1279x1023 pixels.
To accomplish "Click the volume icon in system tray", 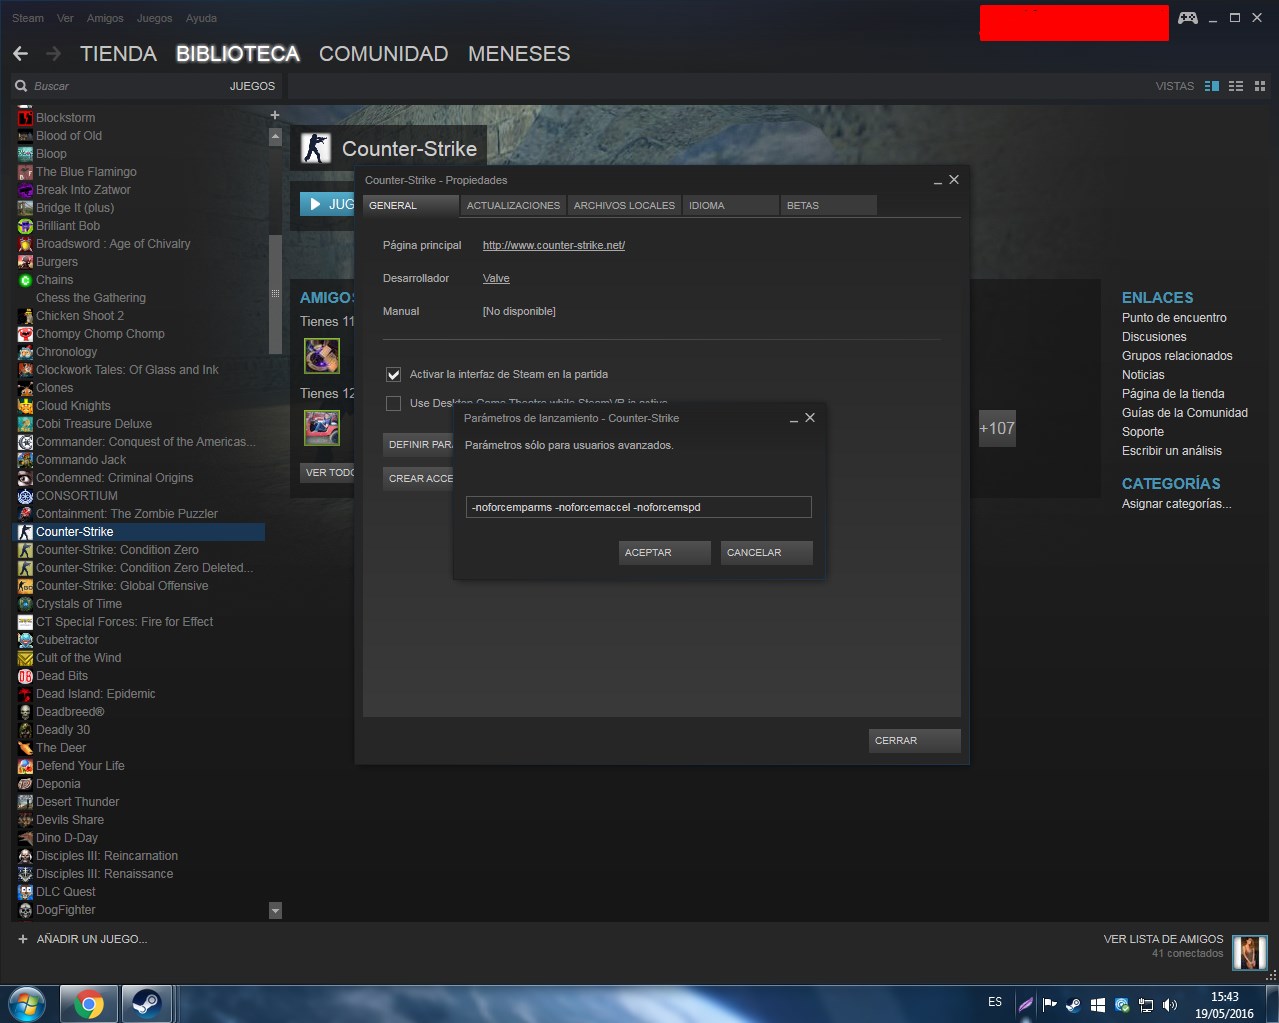I will 1170,1005.
